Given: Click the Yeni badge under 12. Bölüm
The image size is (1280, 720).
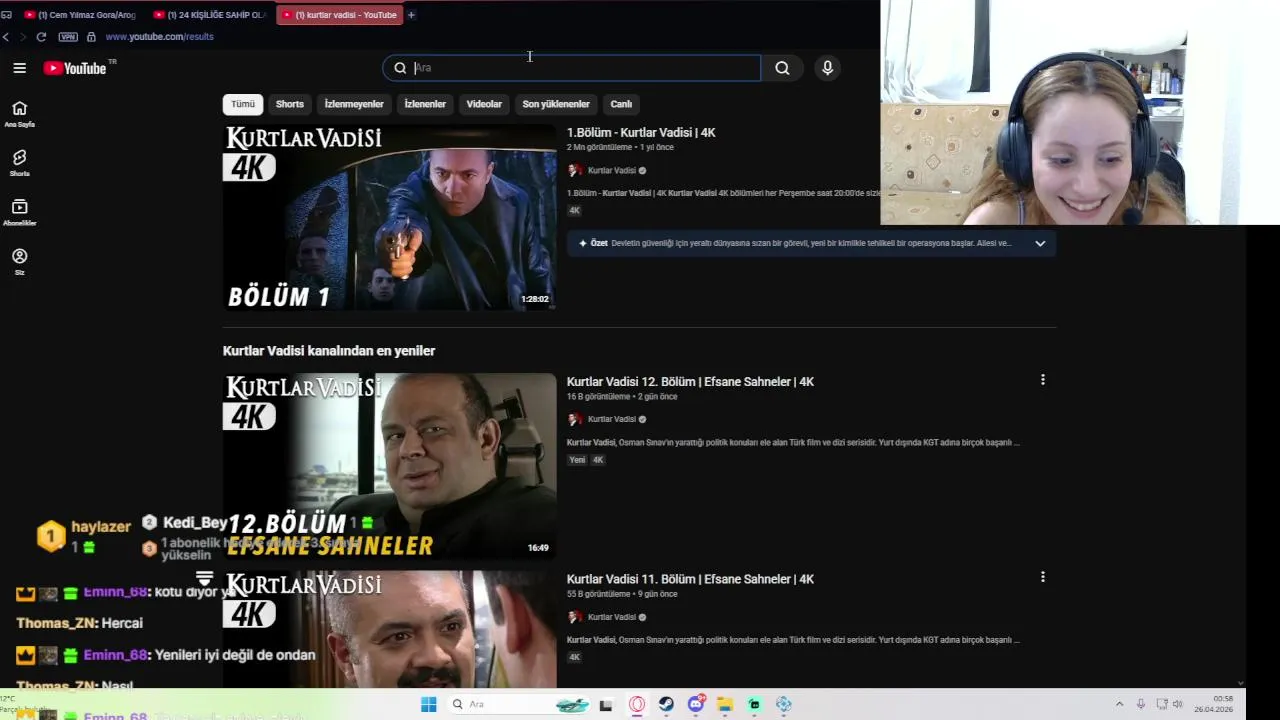Looking at the screenshot, I should (577, 460).
